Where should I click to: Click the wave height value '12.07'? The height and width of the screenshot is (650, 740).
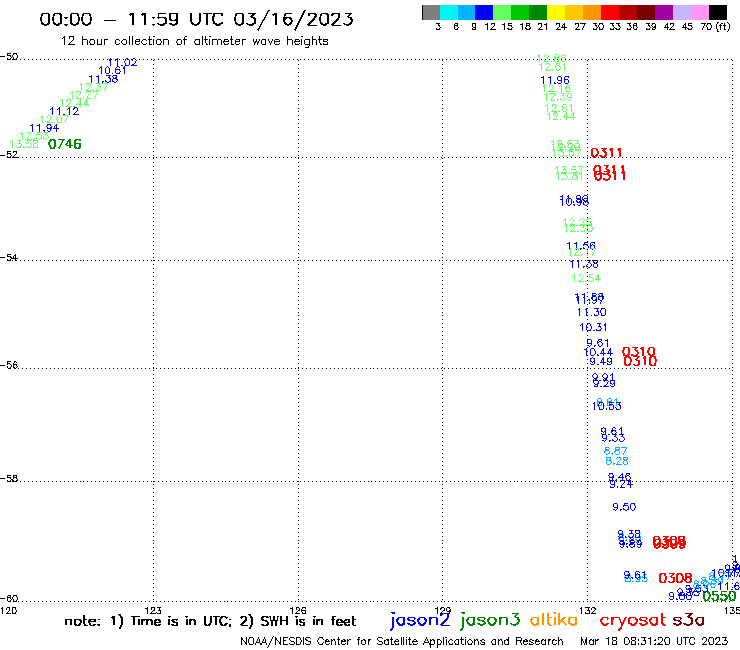pyautogui.click(x=54, y=119)
